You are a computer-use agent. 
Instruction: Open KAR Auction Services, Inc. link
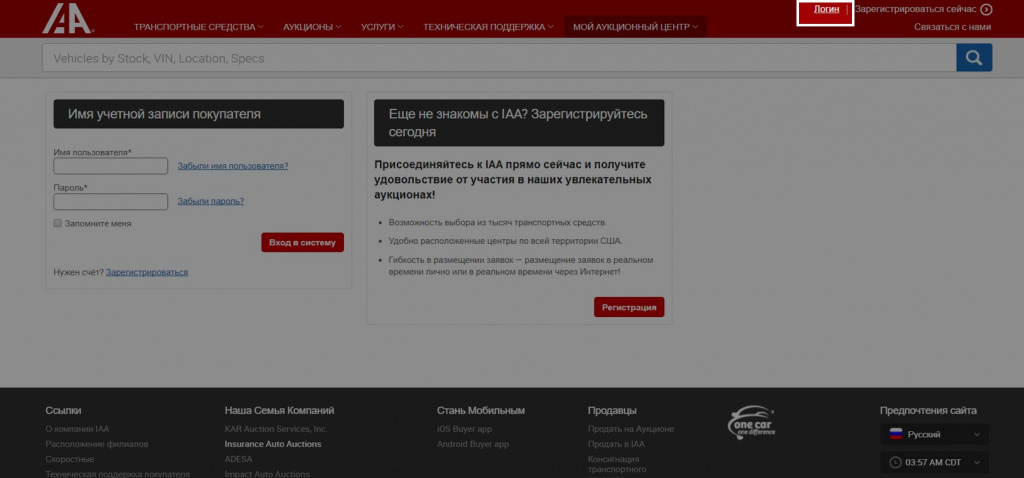click(x=276, y=429)
